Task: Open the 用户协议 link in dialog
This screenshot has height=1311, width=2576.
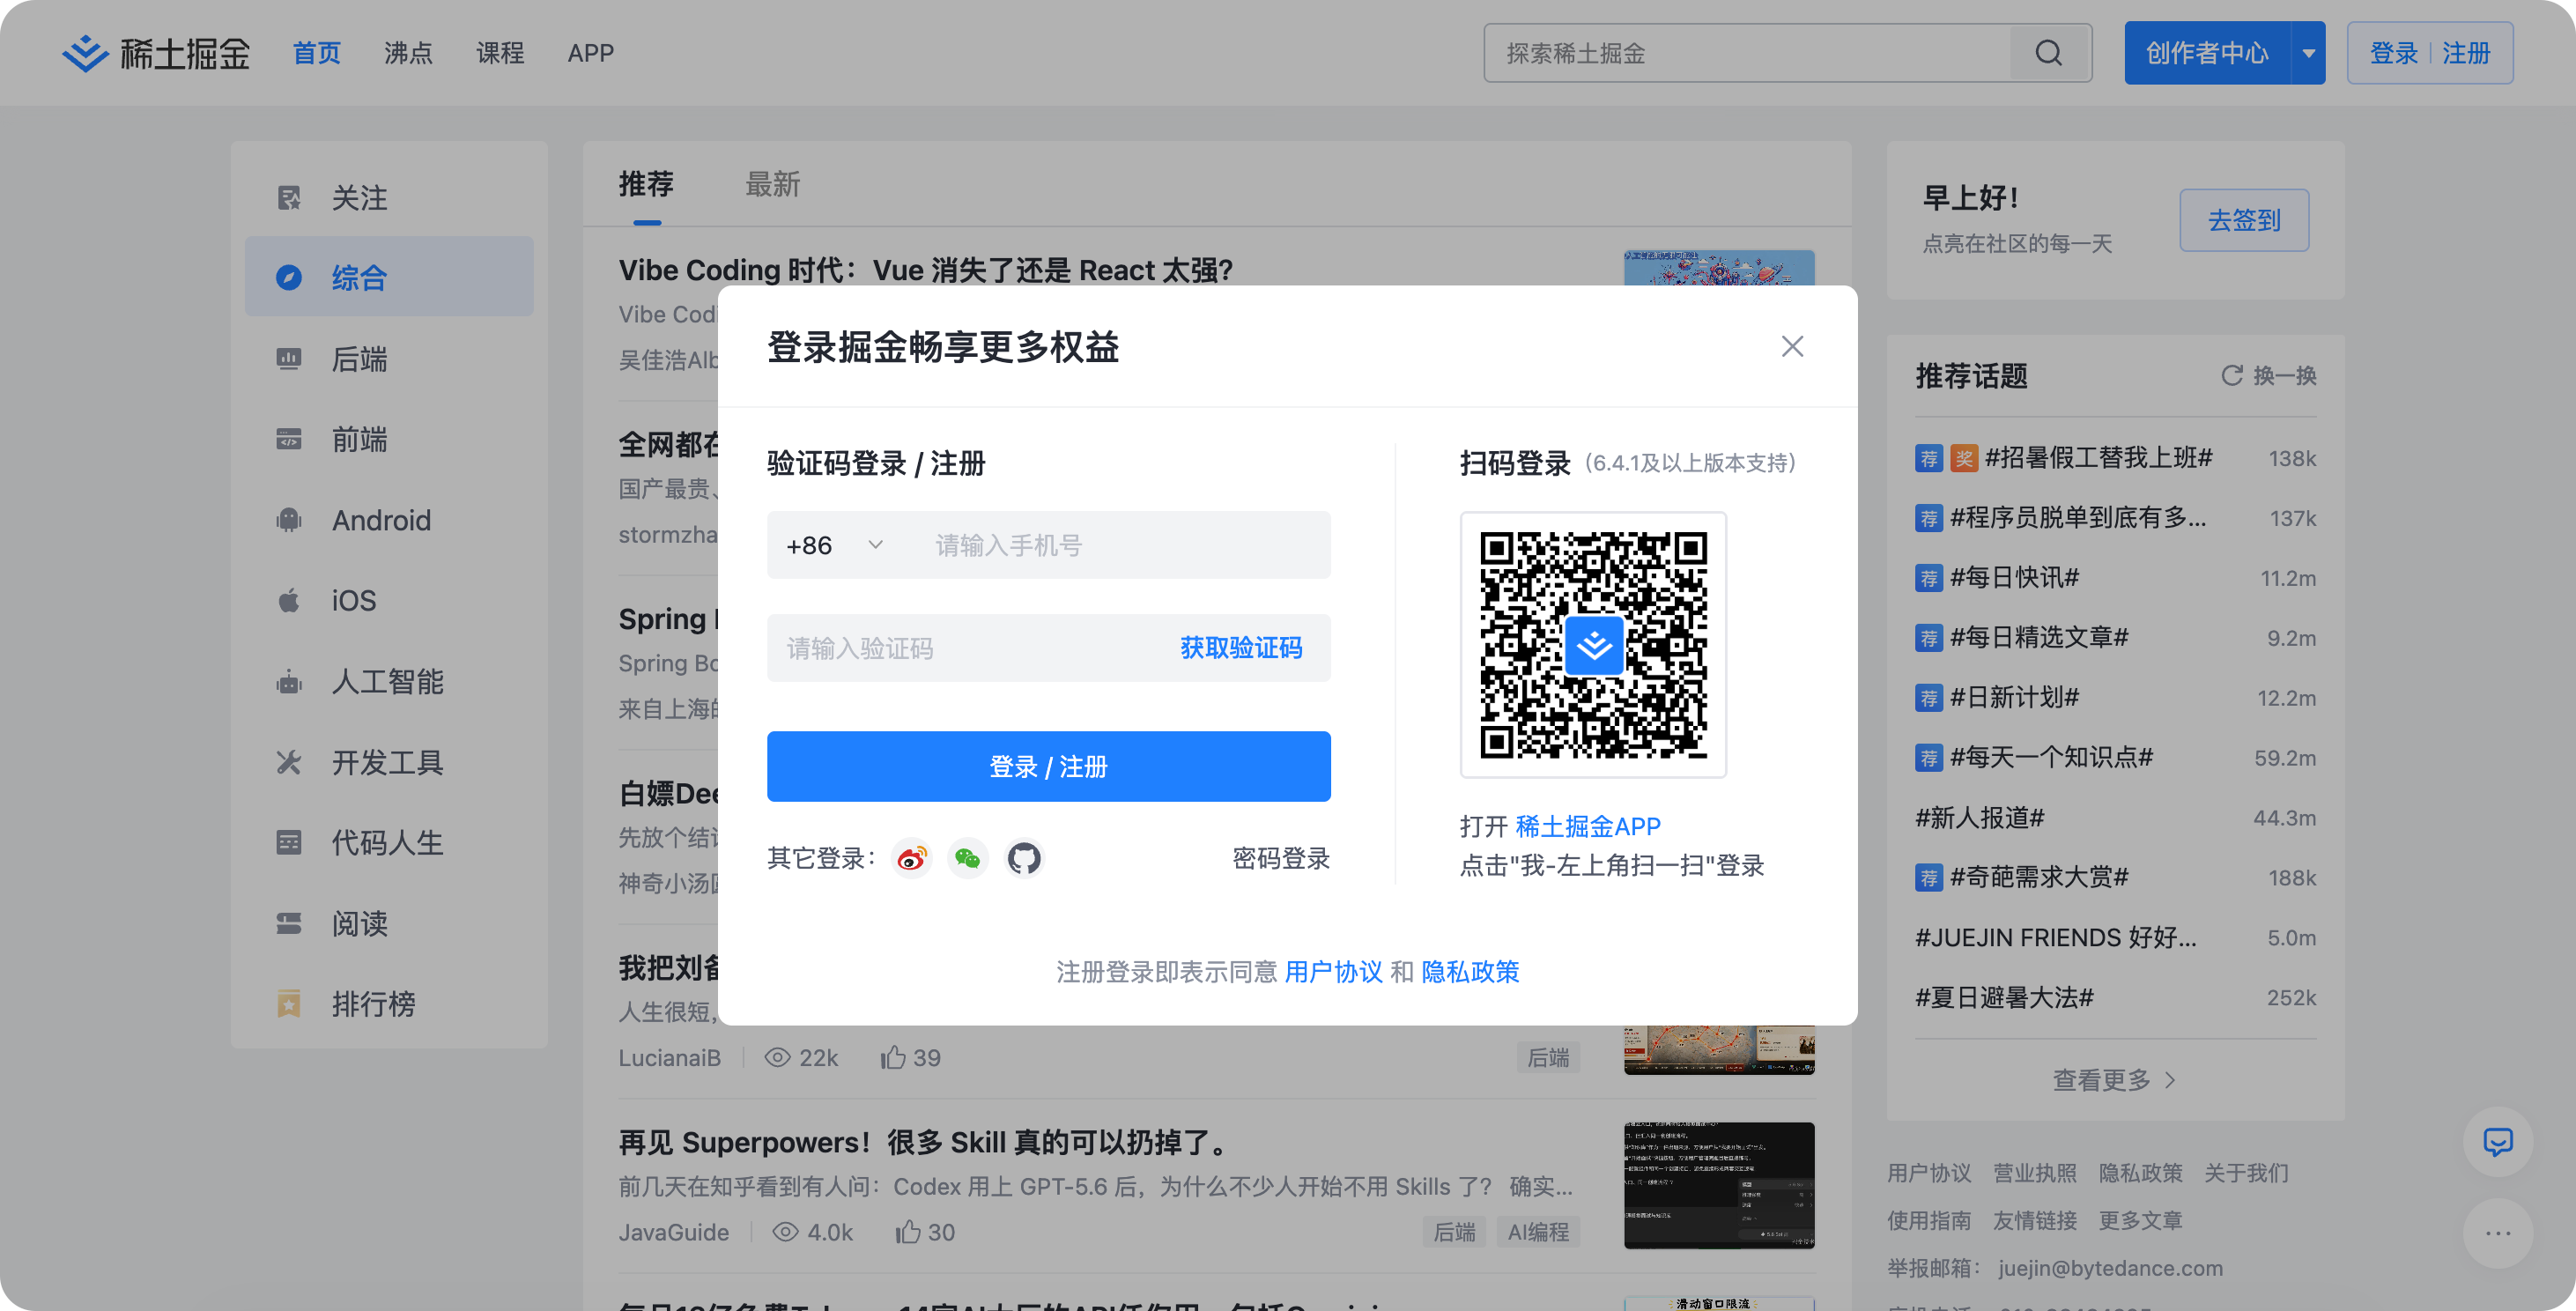Action: (1333, 971)
